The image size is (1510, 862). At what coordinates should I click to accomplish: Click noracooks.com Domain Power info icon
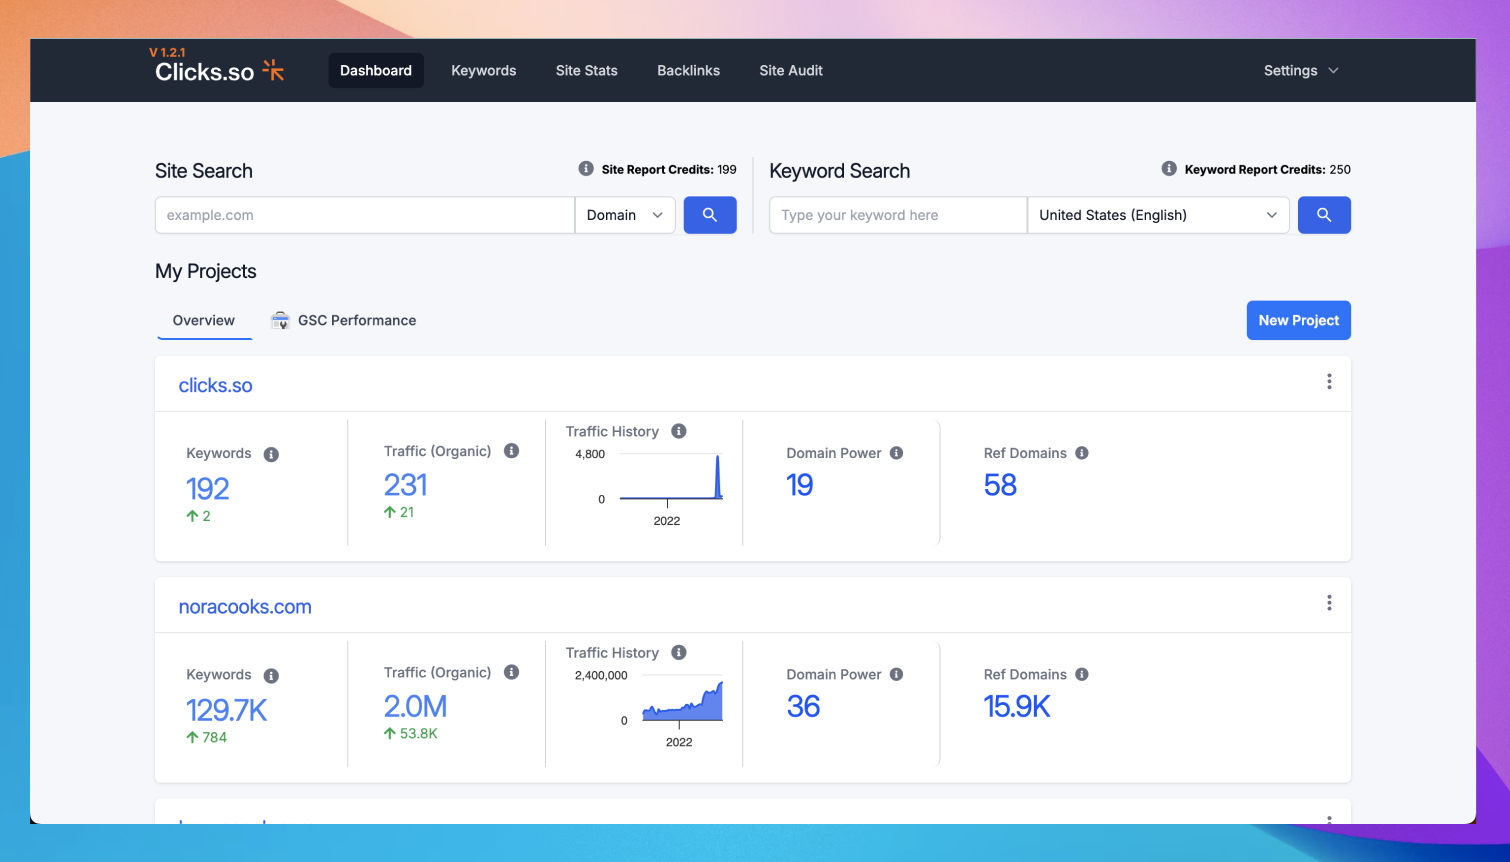pos(896,674)
